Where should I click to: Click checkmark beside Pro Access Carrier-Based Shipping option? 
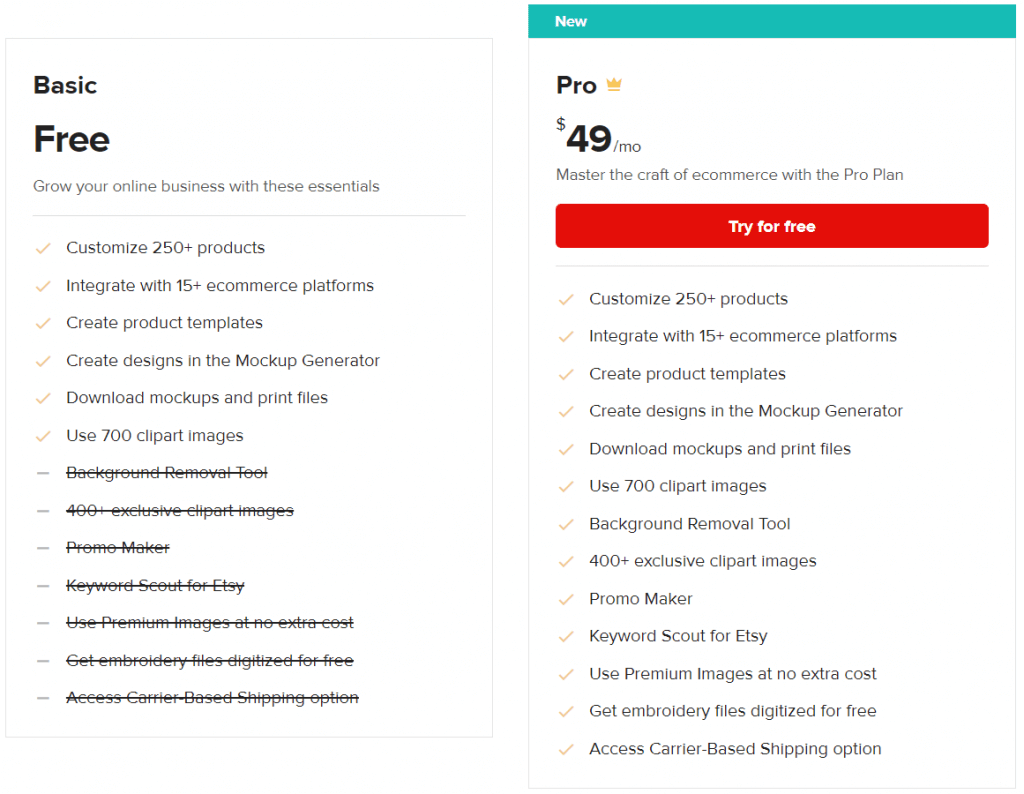tap(566, 750)
